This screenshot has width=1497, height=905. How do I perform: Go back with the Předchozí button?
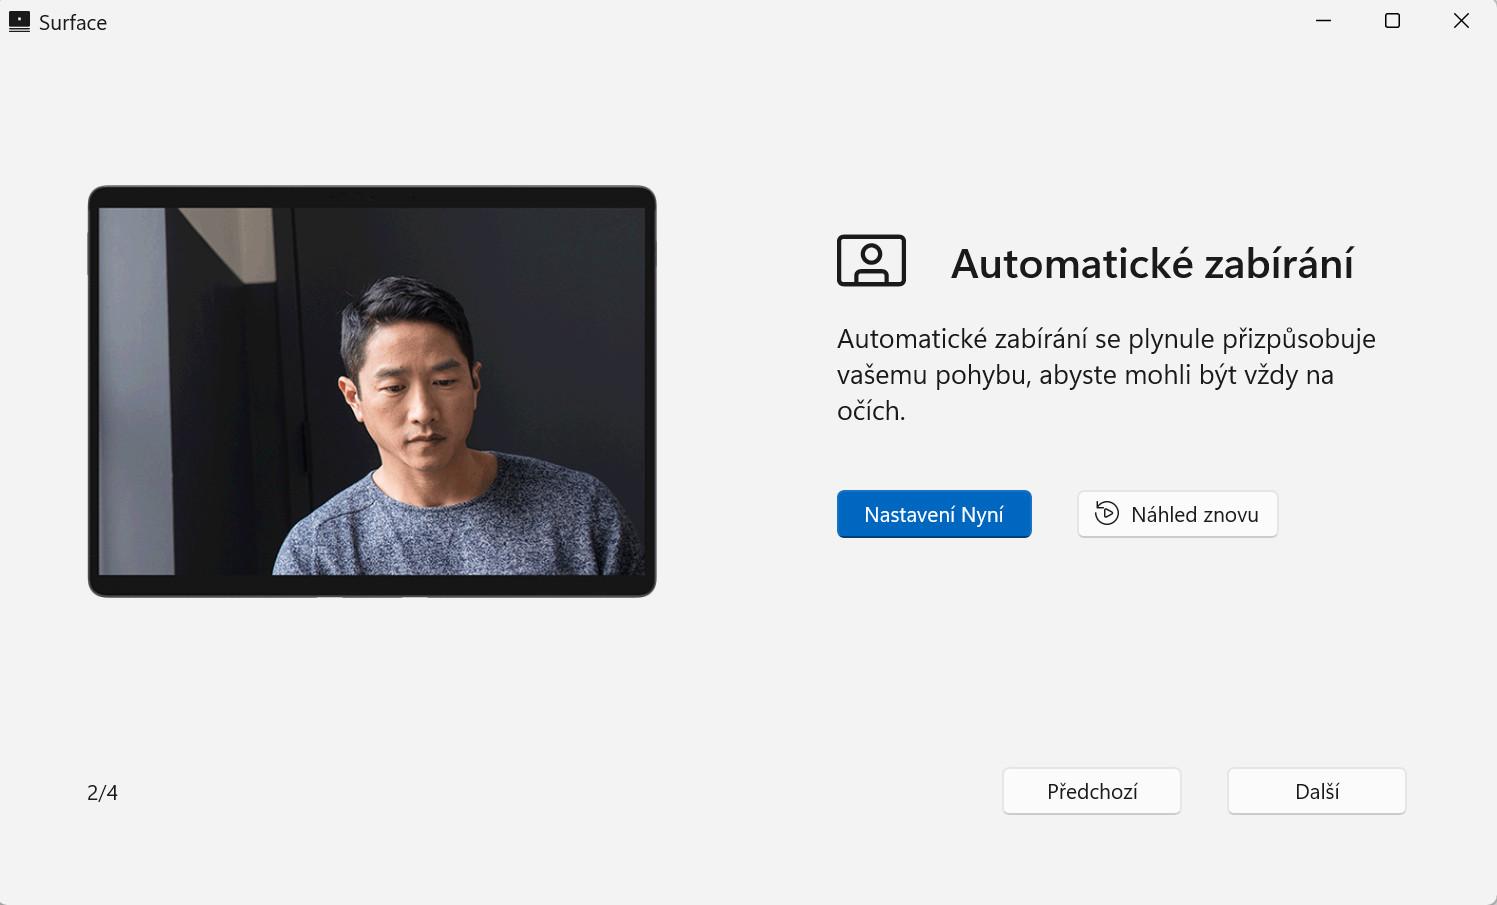tap(1092, 791)
